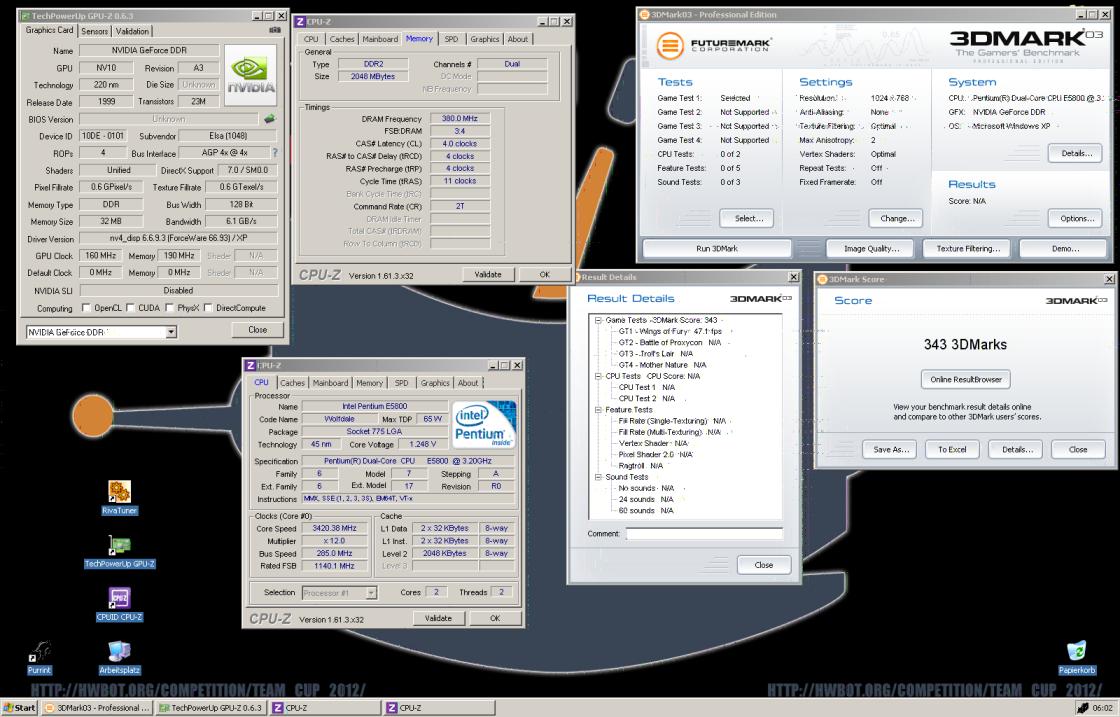1120x717 pixels.
Task: Open the SPD tab in CPU-Z Memory window
Action: (451, 39)
